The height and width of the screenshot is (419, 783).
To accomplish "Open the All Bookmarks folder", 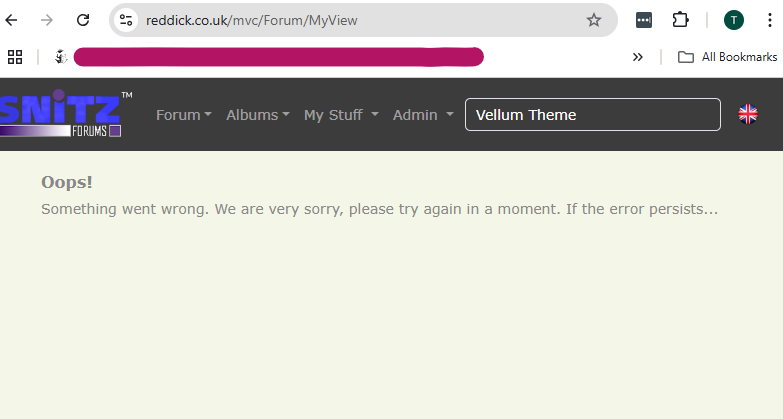I will 727,57.
